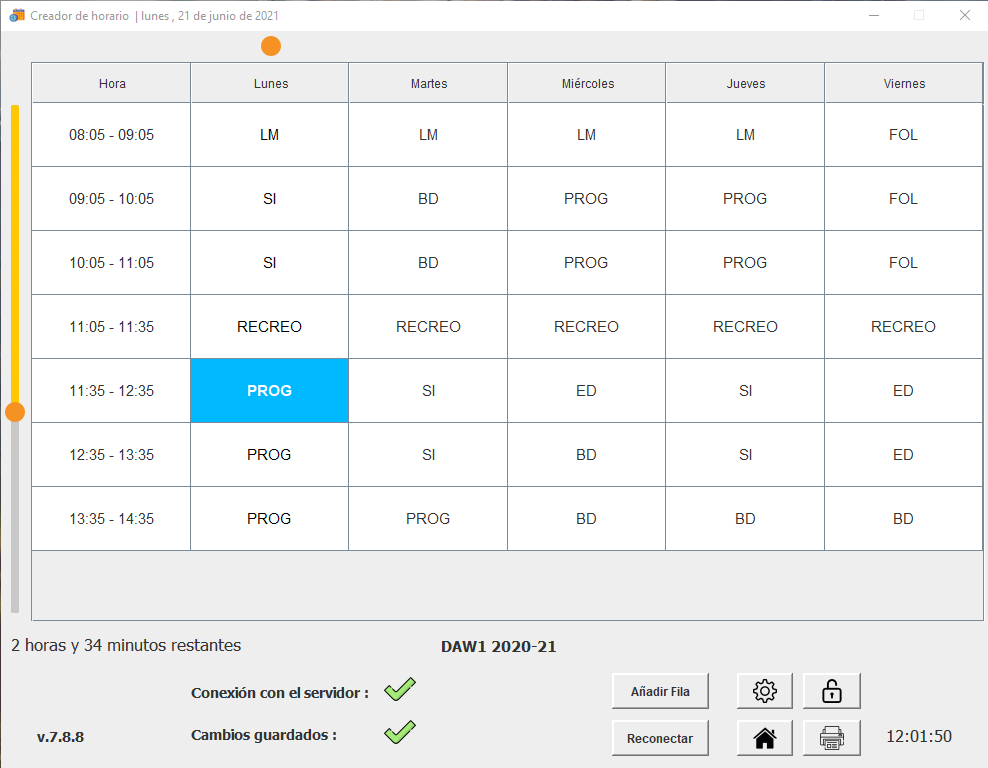Click Friday's first FOL cell
988x768 pixels.
tap(903, 135)
